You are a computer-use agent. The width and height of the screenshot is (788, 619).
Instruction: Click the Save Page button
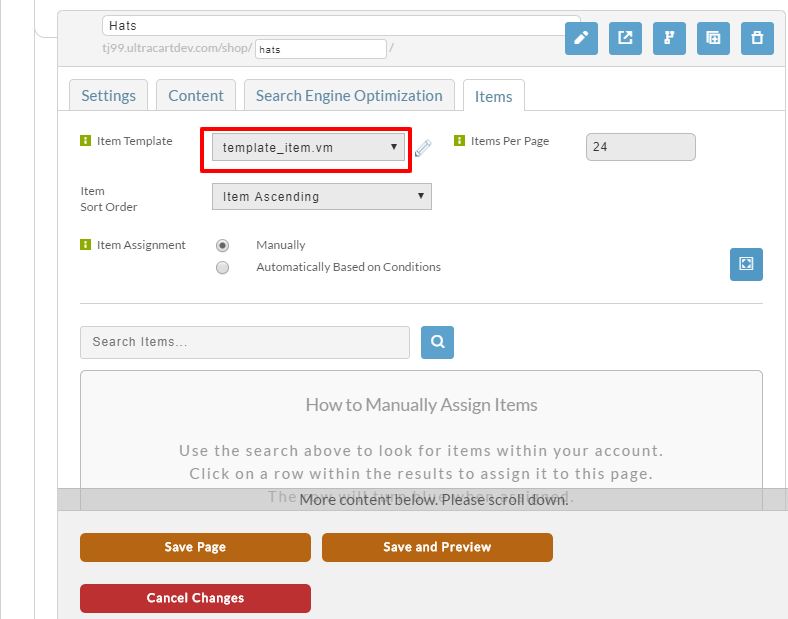pyautogui.click(x=195, y=547)
